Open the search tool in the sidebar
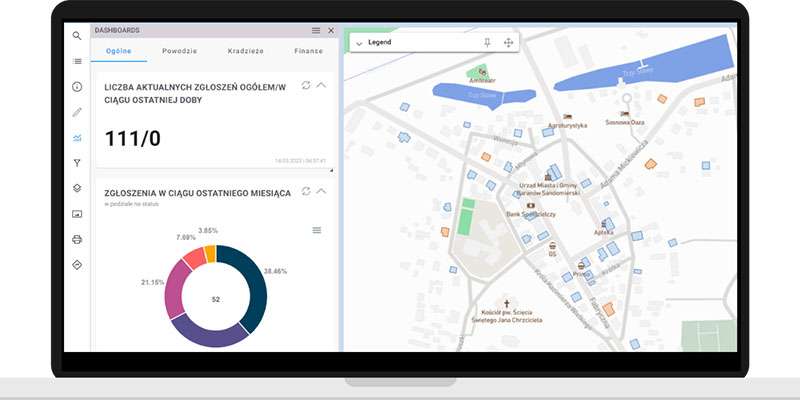The width and height of the screenshot is (800, 400). click(77, 36)
